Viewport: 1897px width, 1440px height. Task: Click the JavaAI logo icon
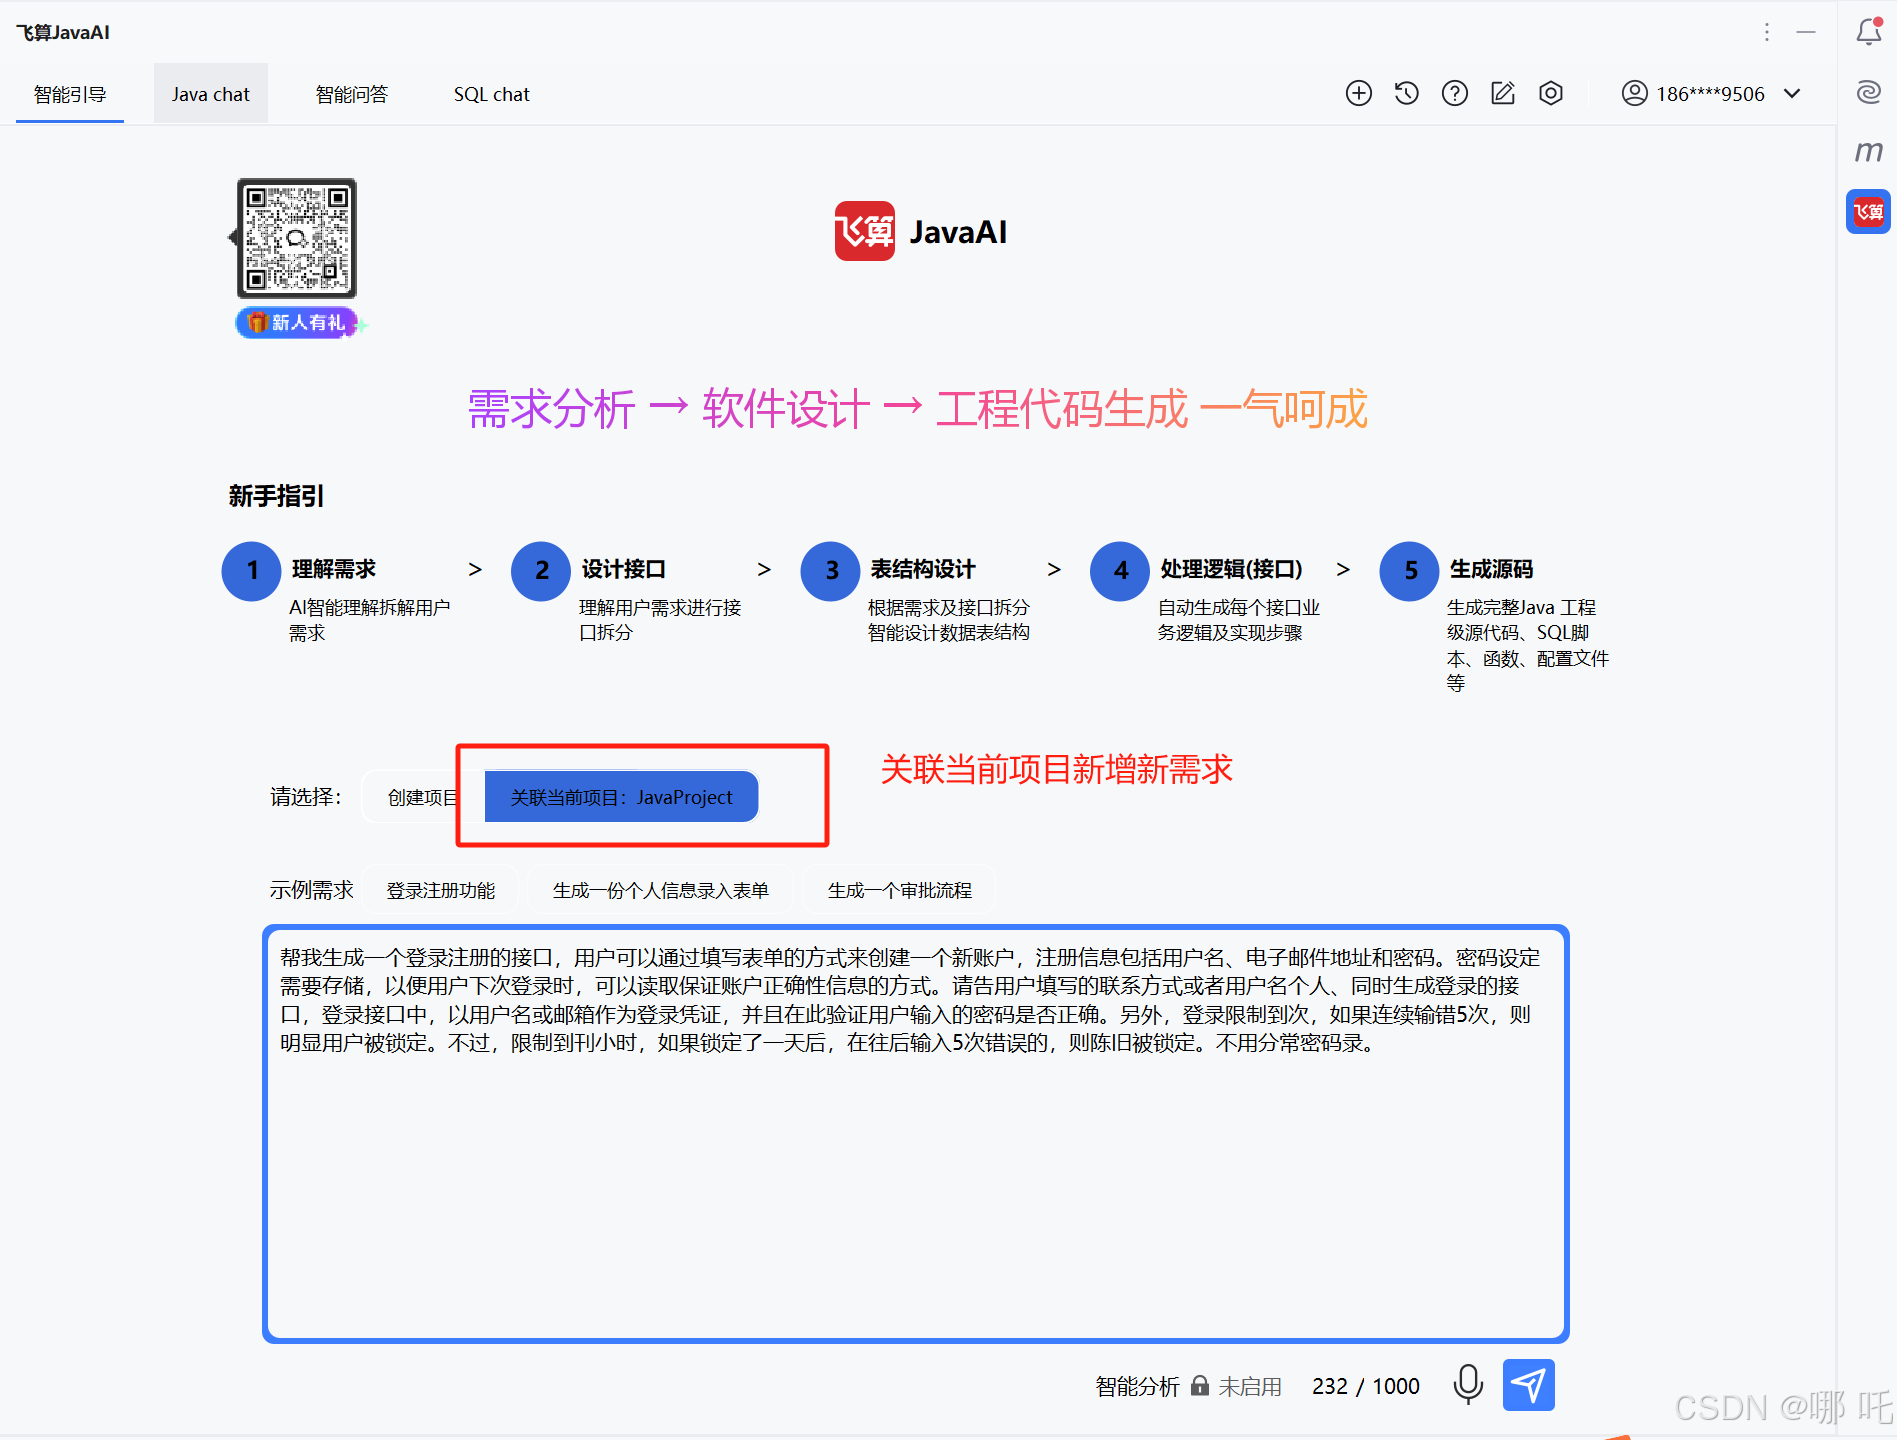[864, 231]
